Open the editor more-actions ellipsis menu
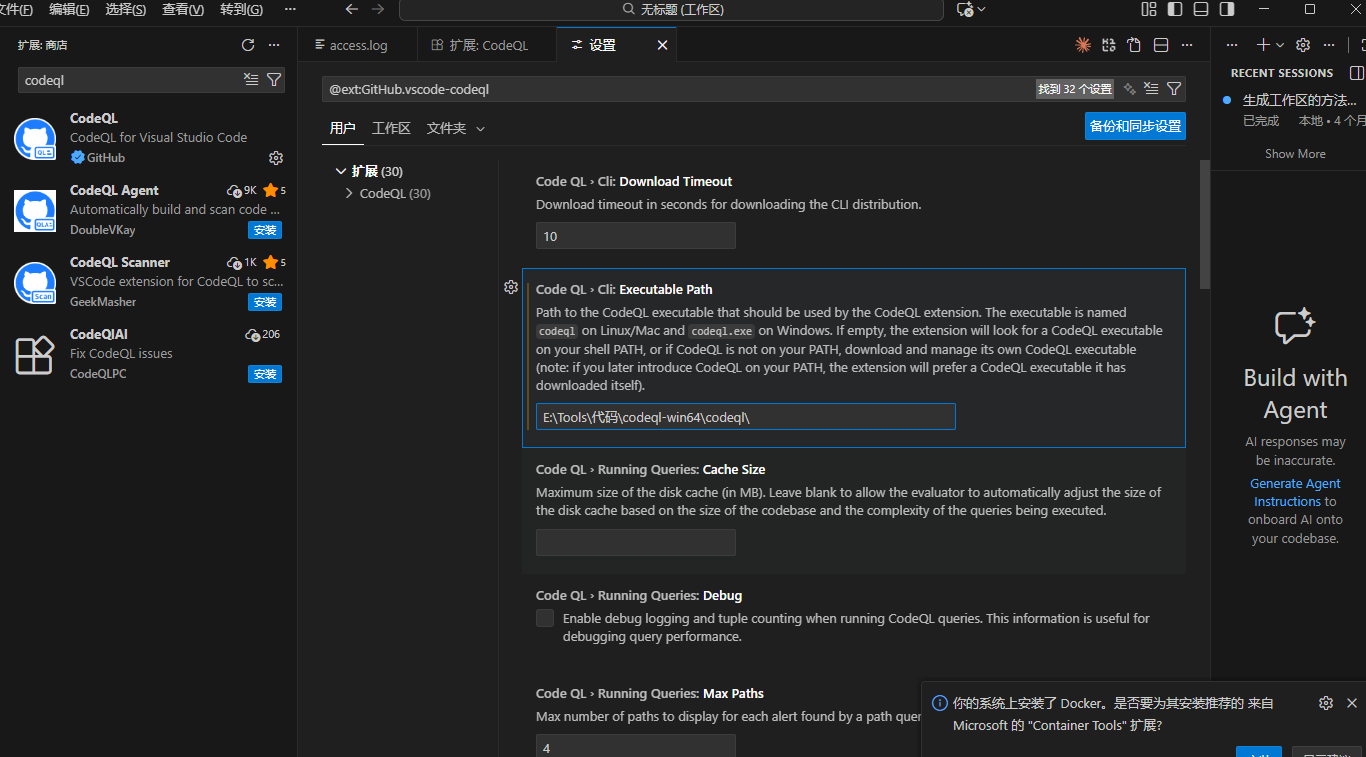This screenshot has height=757, width=1366. (x=1187, y=45)
